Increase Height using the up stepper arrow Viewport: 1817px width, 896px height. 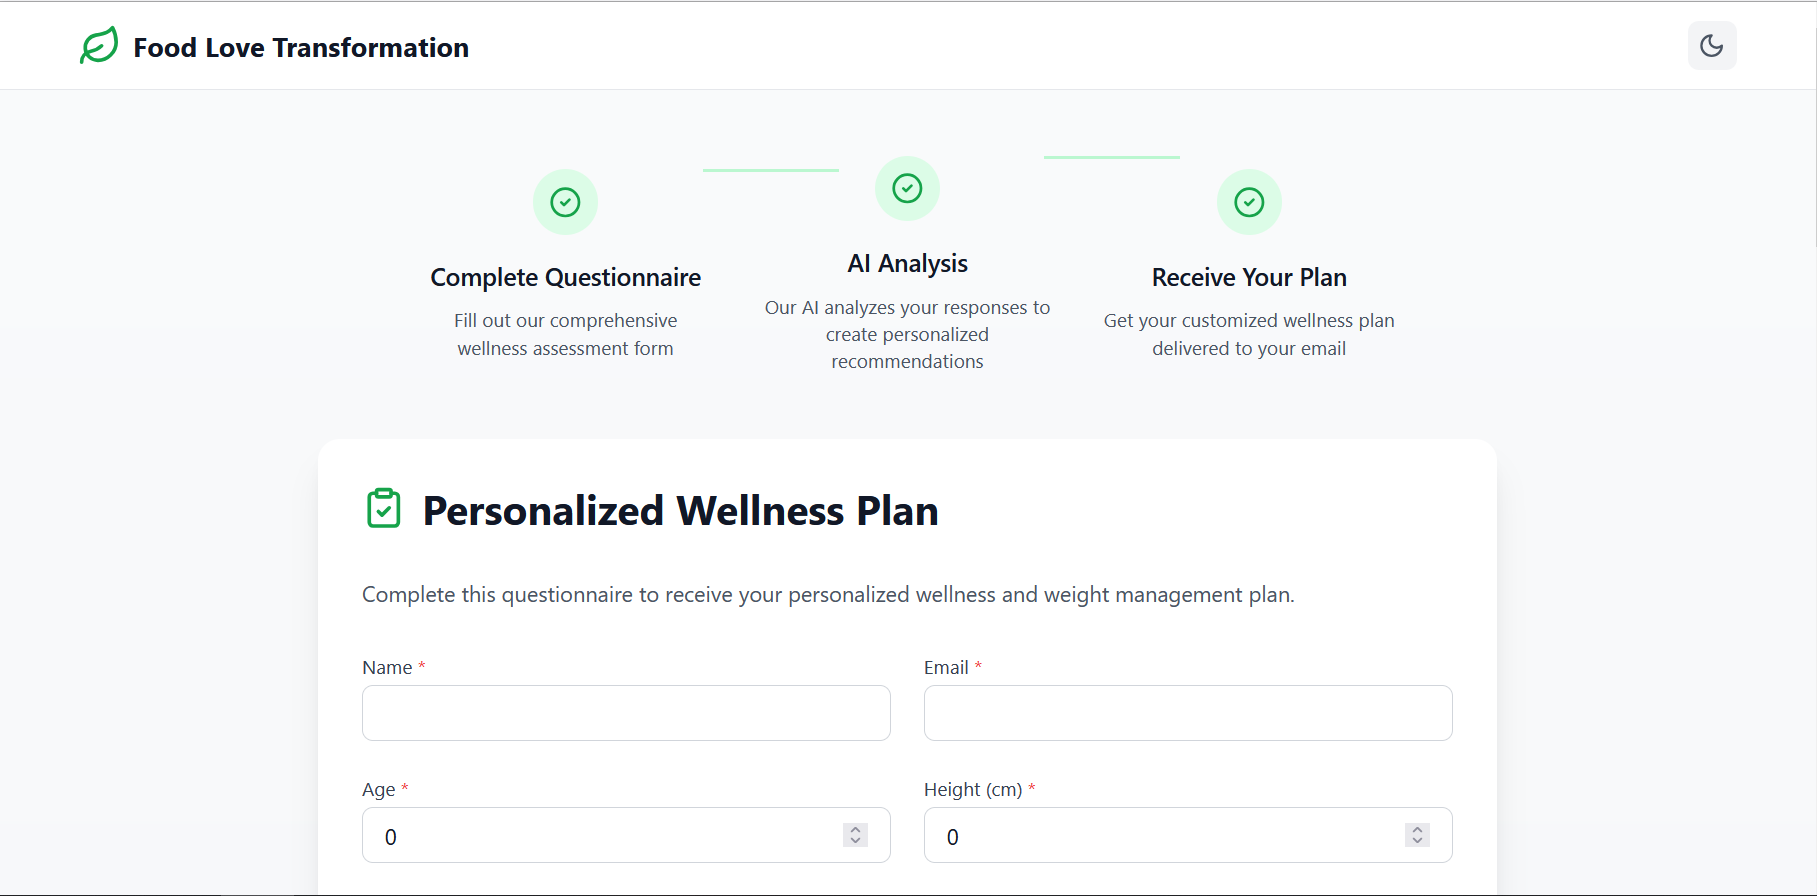point(1417,829)
